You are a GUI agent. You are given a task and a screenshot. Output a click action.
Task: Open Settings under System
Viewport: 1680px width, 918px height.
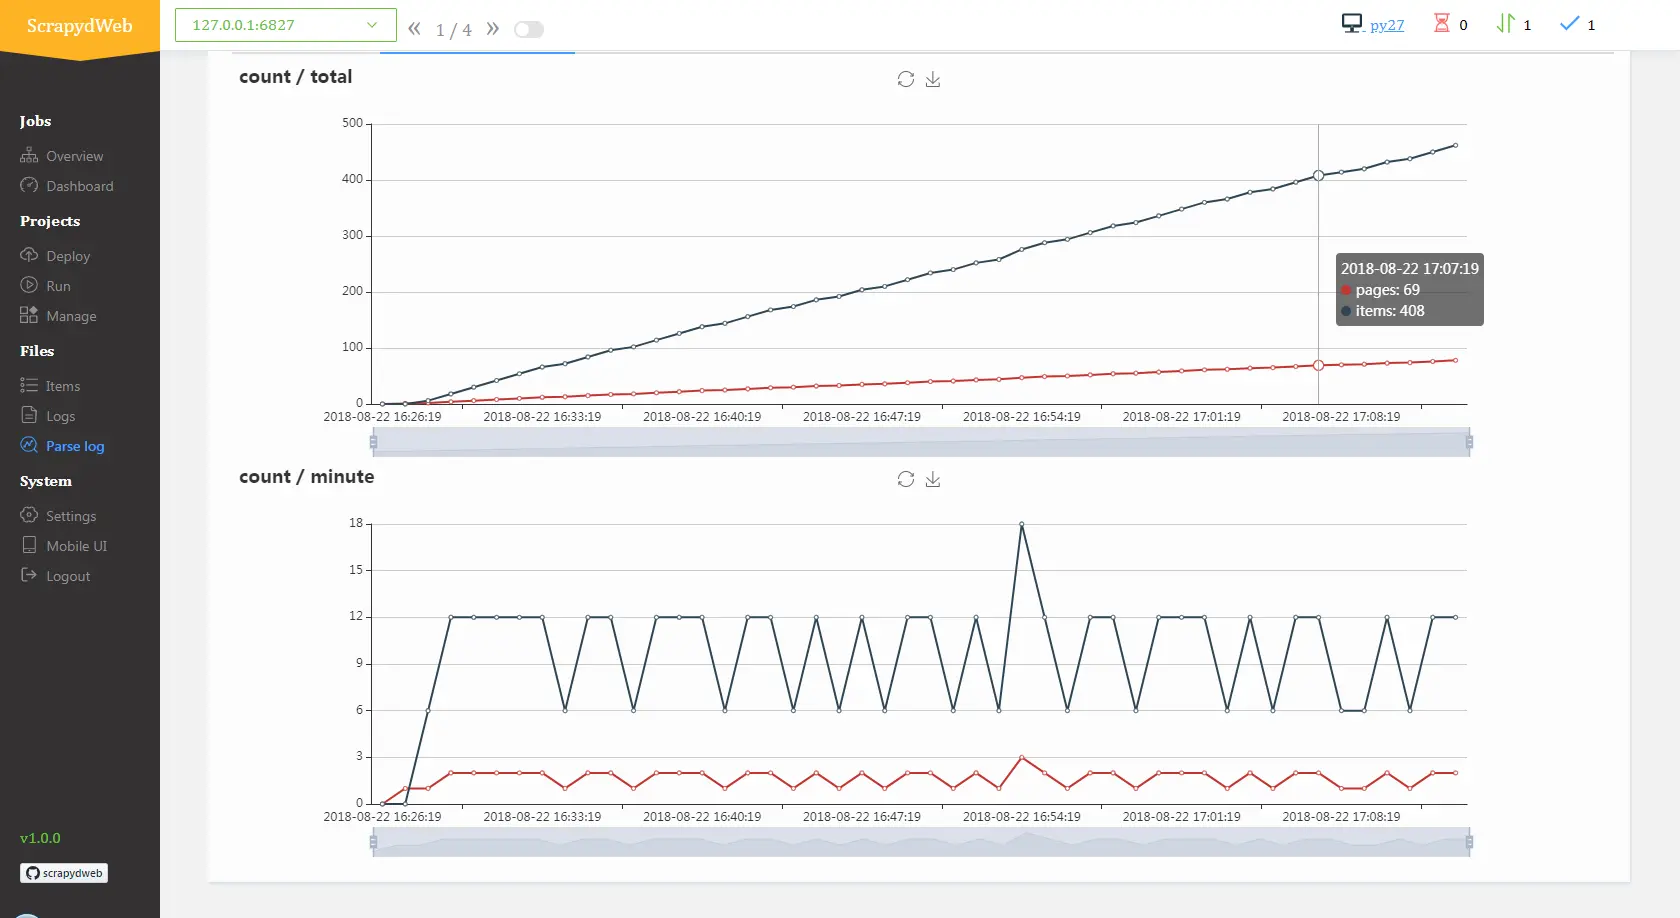(x=71, y=516)
